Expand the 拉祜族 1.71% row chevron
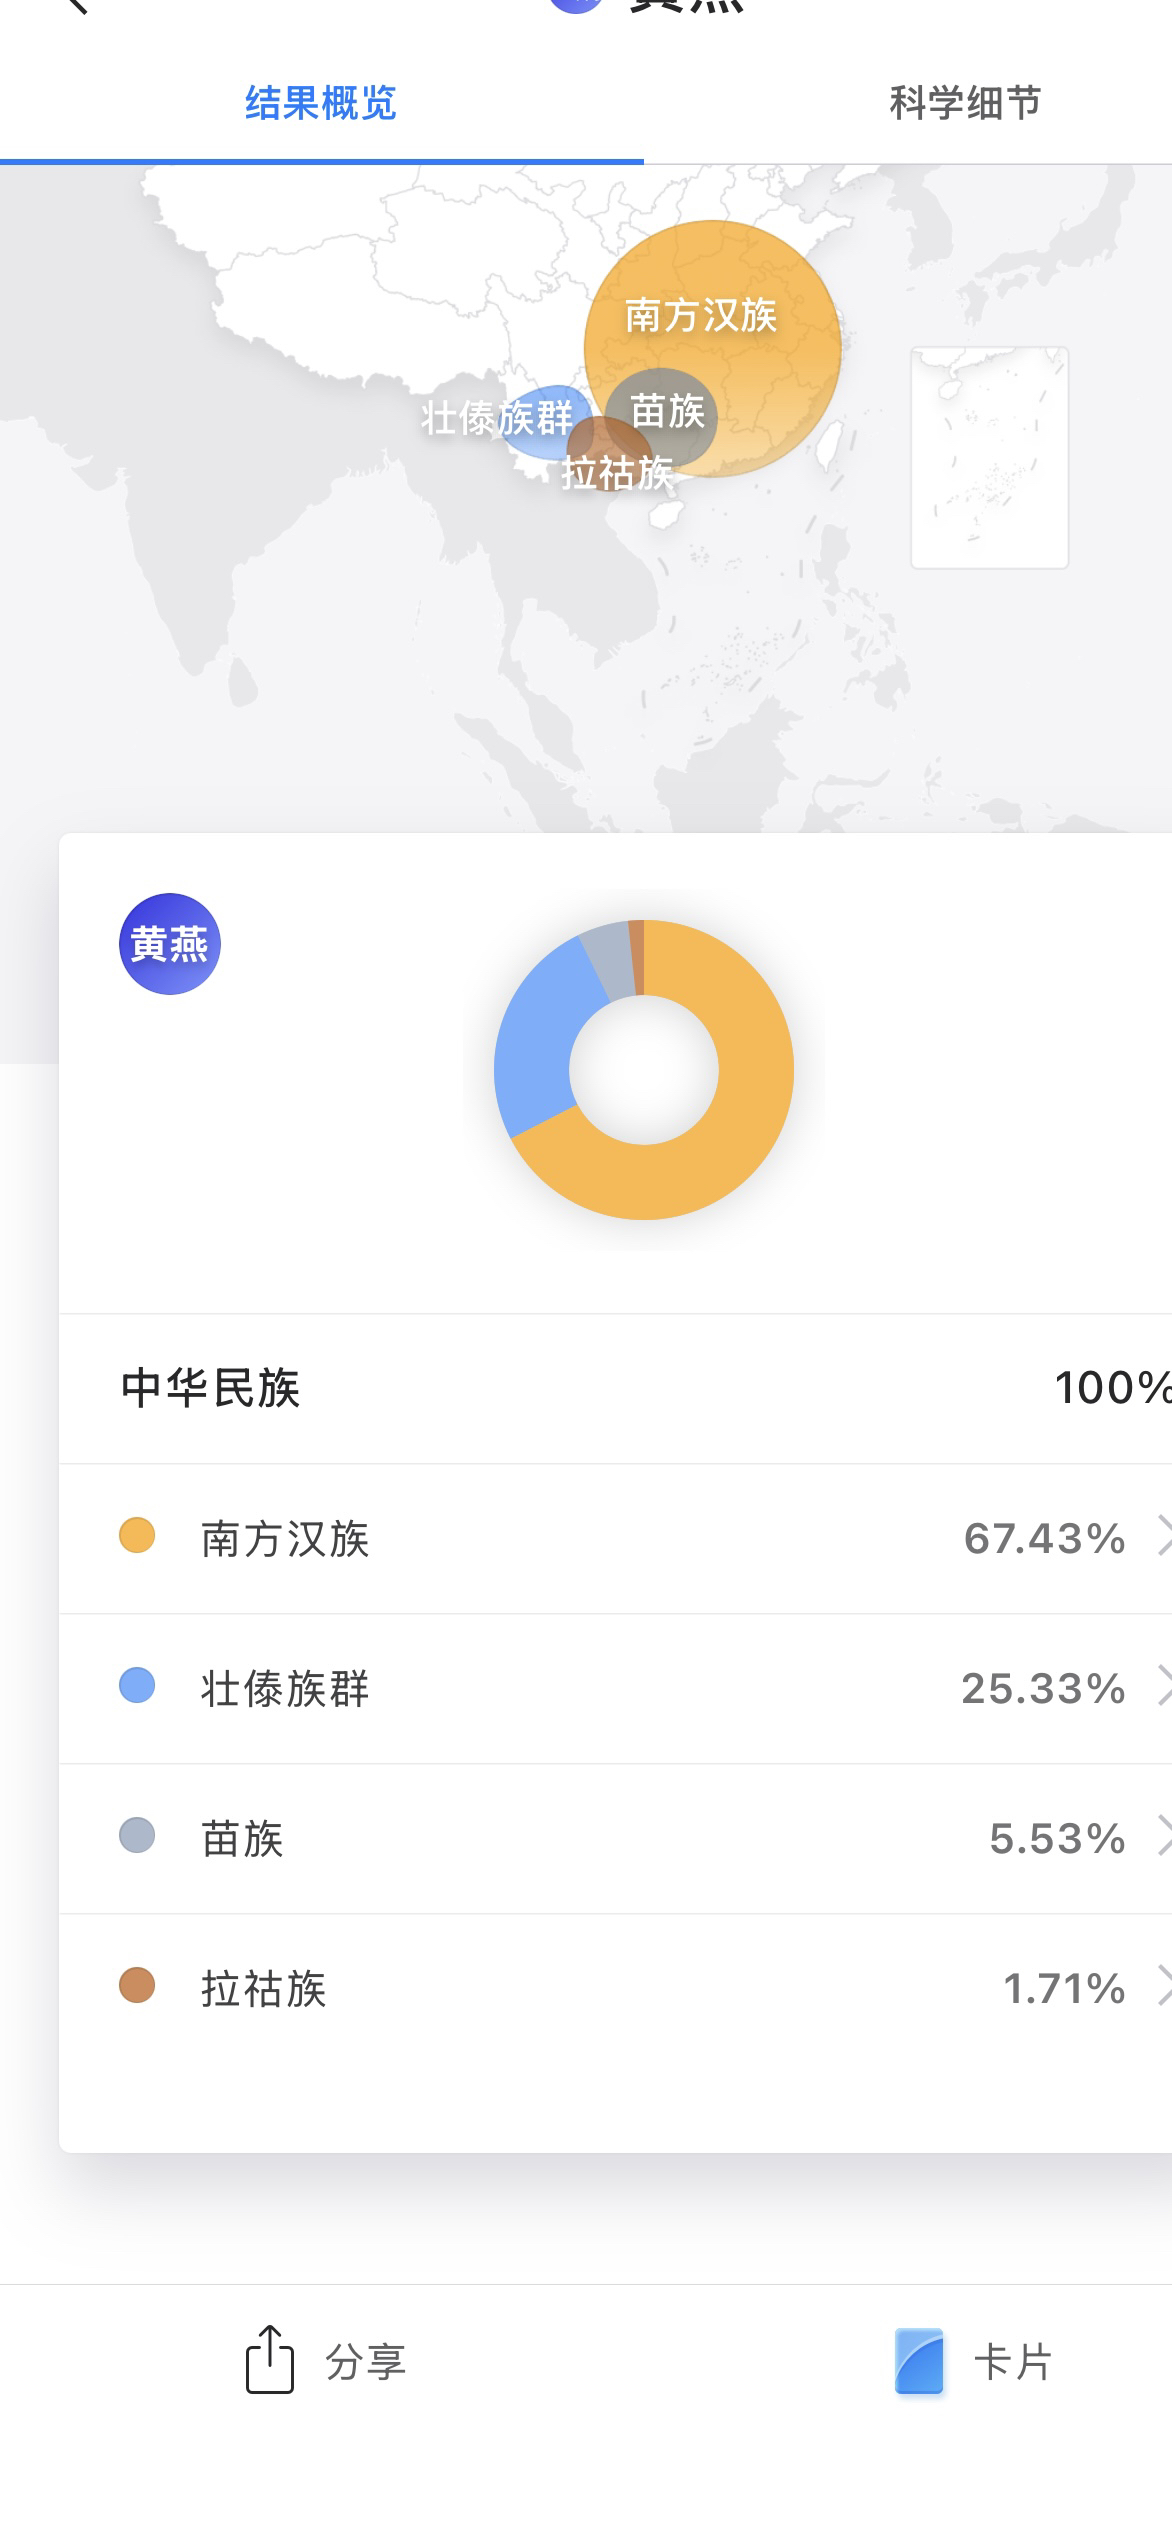Image resolution: width=1172 pixels, height=2540 pixels. pos(1163,1987)
